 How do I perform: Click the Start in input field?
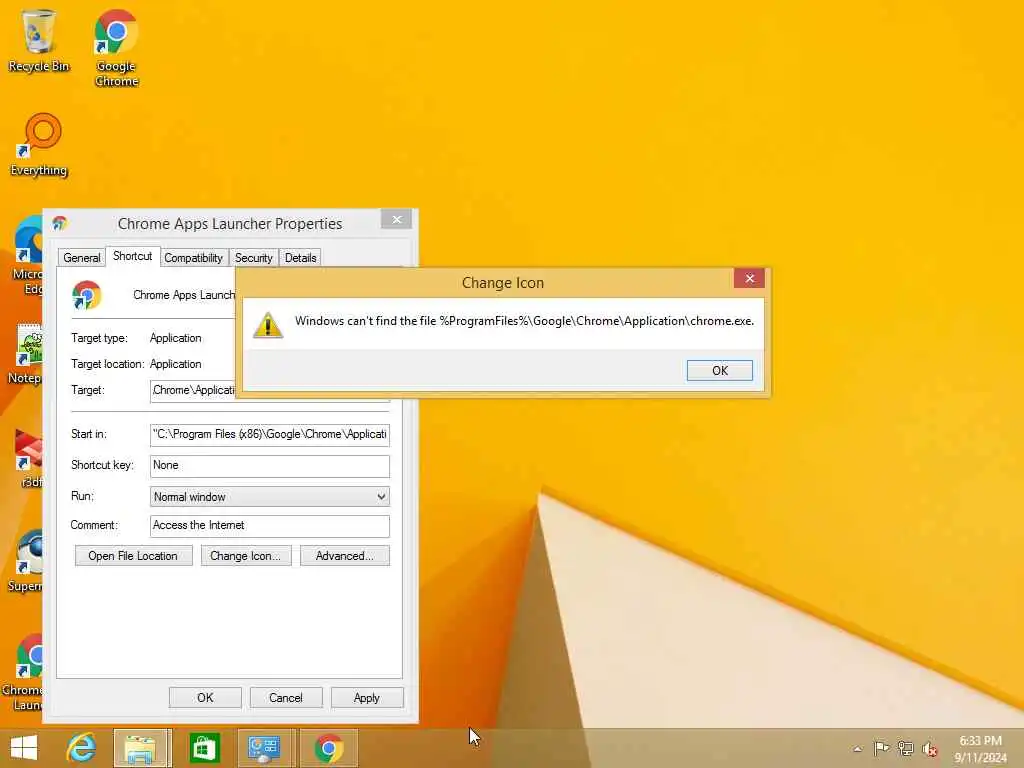coord(270,434)
